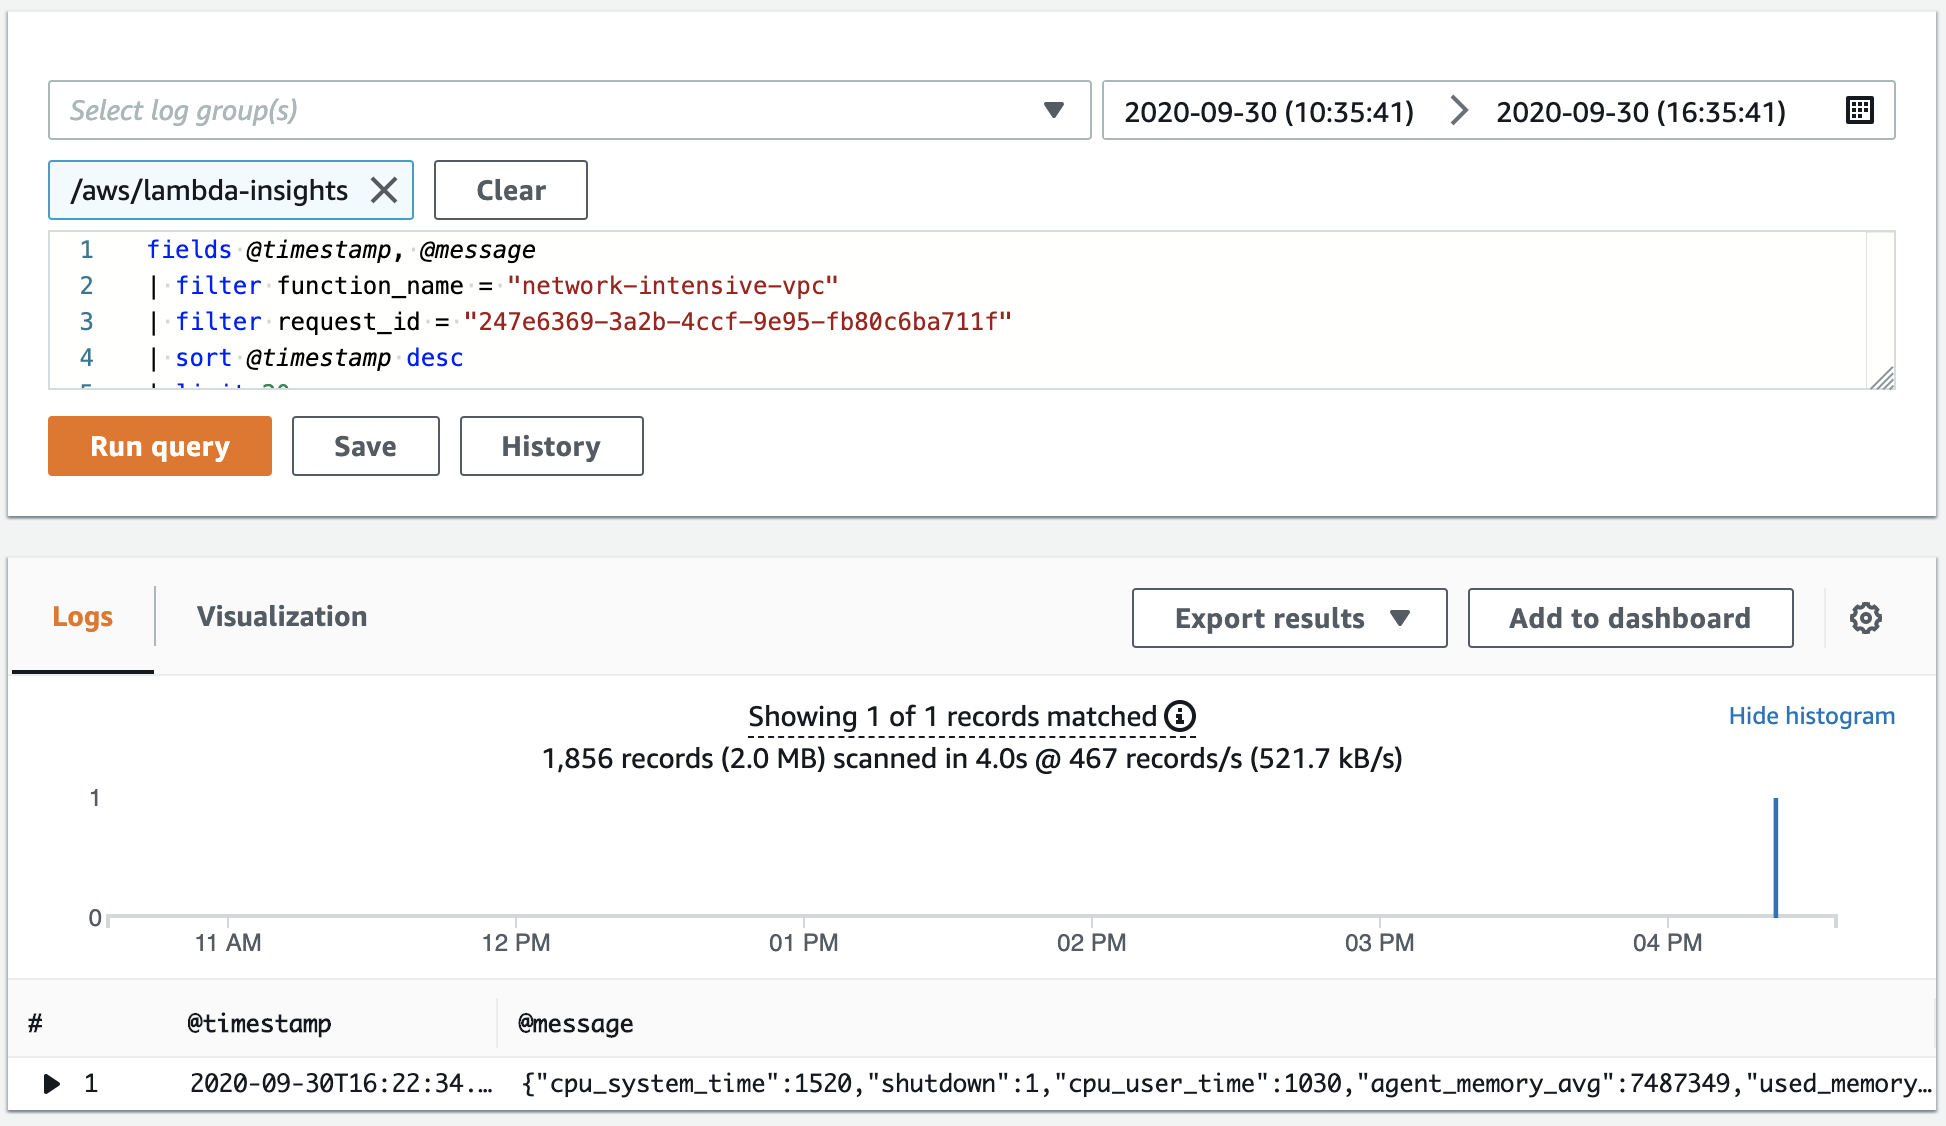The width and height of the screenshot is (1946, 1126).
Task: Click the settings gear icon
Action: click(x=1866, y=618)
